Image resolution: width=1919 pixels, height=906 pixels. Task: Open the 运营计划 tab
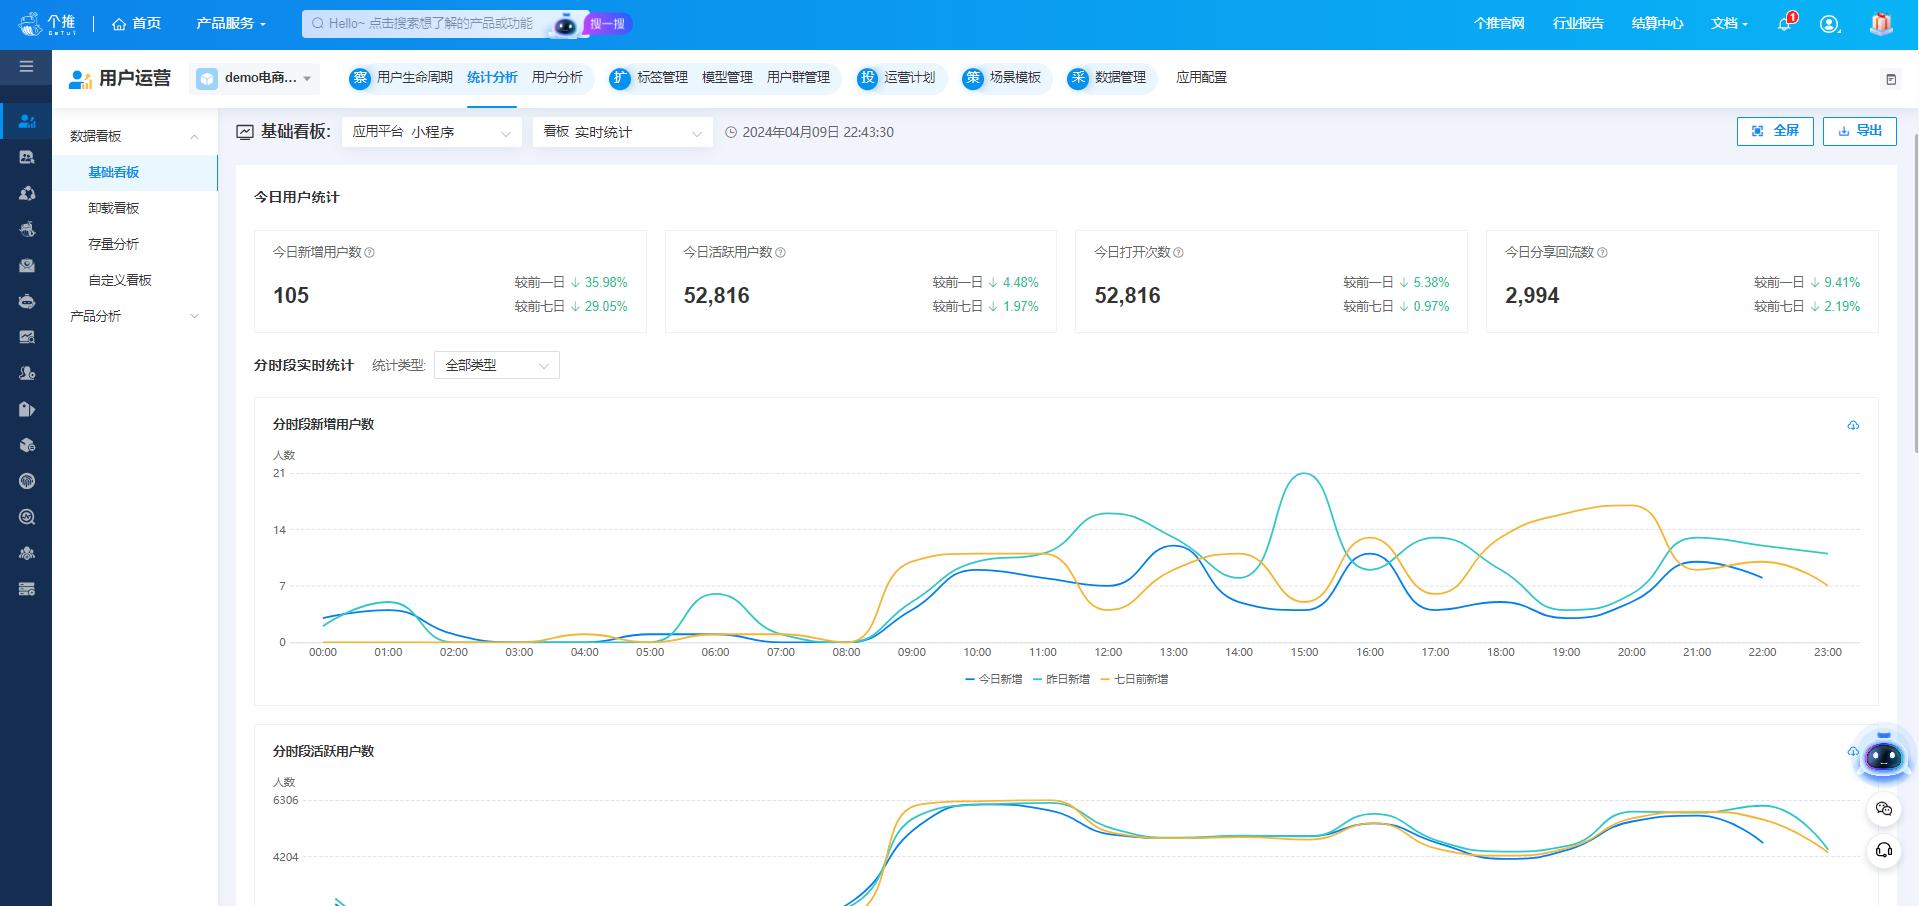tap(909, 77)
